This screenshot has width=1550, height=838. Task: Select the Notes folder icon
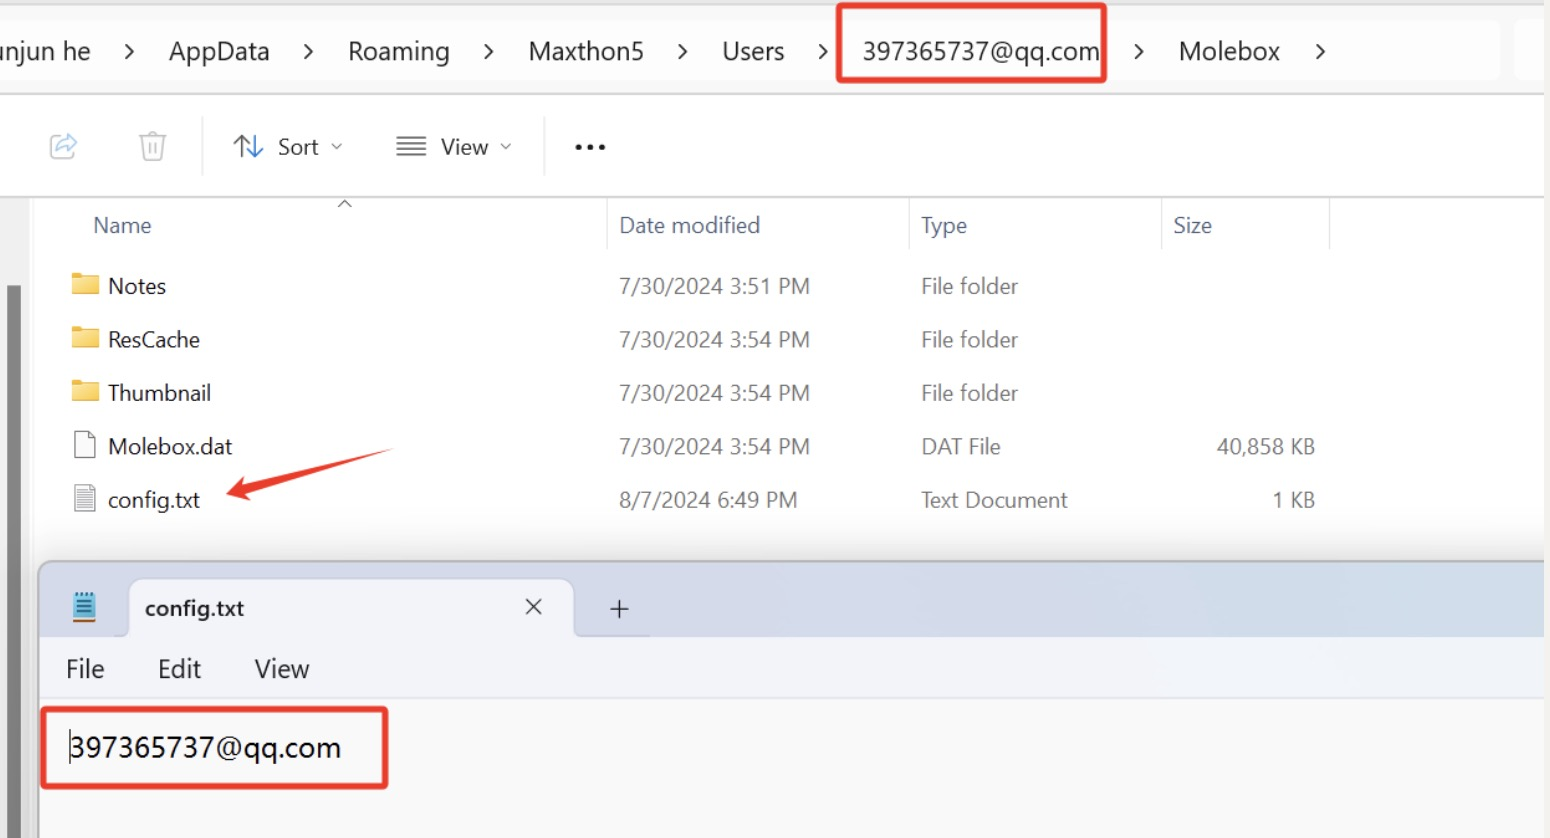coord(85,285)
